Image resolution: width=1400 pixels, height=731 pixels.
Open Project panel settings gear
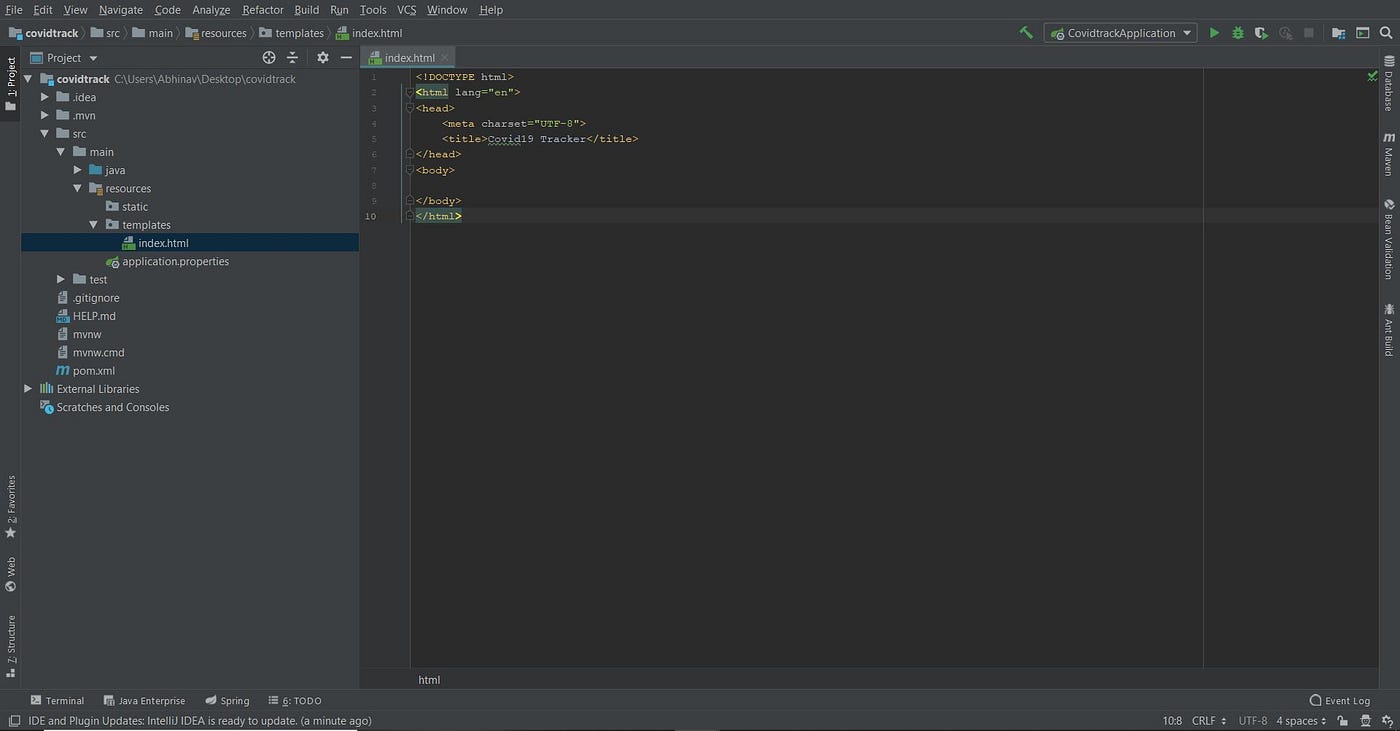pyautogui.click(x=322, y=57)
